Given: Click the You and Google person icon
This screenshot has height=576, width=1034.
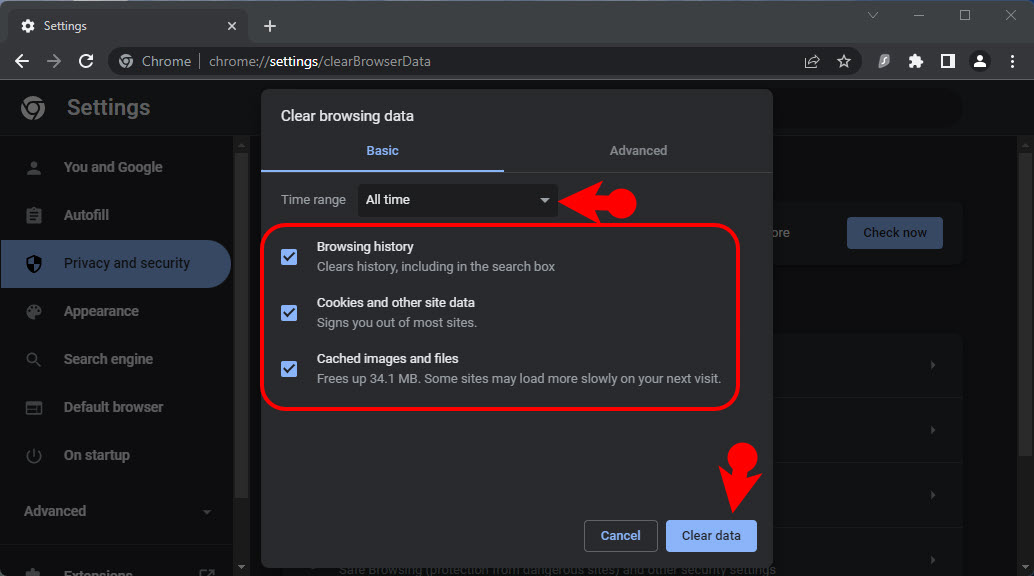Looking at the screenshot, I should (x=34, y=168).
